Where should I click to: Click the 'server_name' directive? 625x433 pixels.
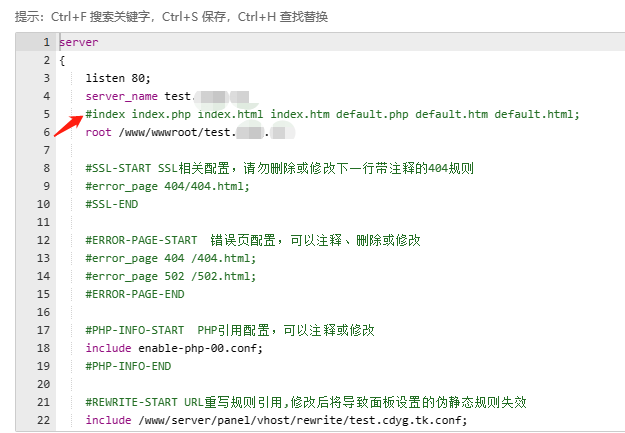tap(122, 96)
